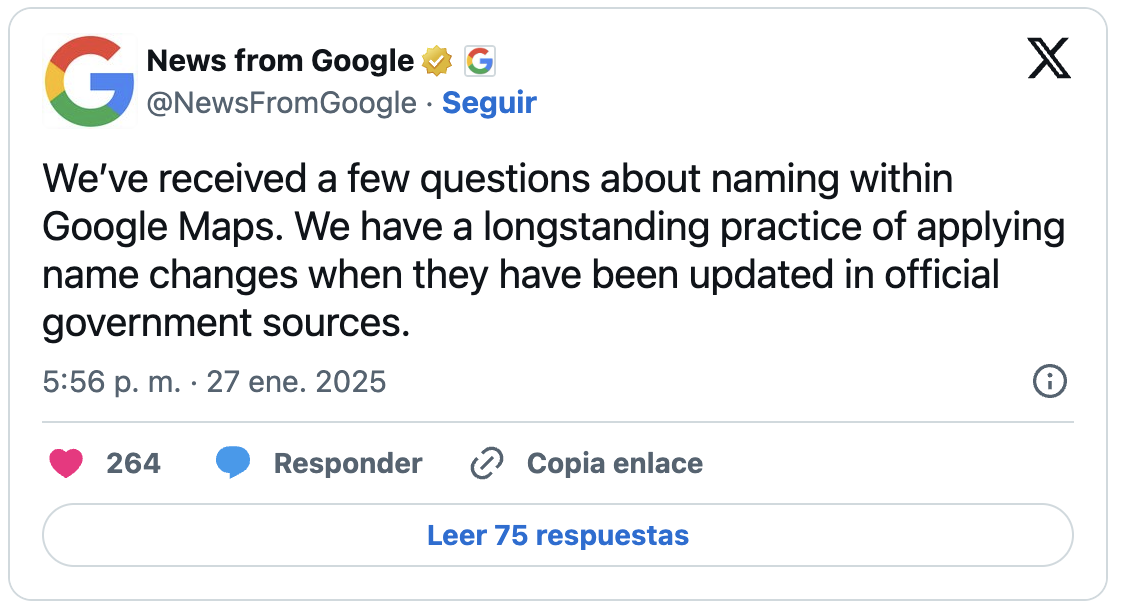The width and height of the screenshot is (1130, 604).
Task: Open the X logo link
Action: 1049,58
